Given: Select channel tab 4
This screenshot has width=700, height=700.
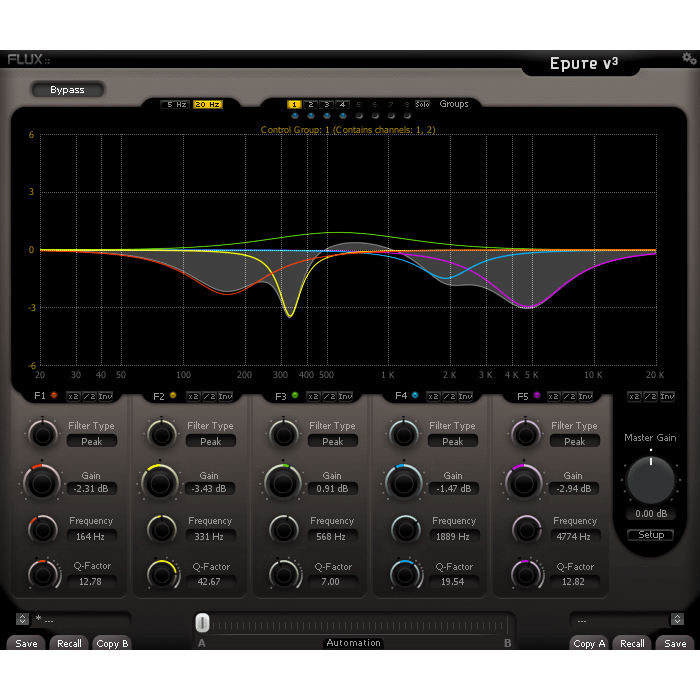Looking at the screenshot, I should (x=342, y=104).
